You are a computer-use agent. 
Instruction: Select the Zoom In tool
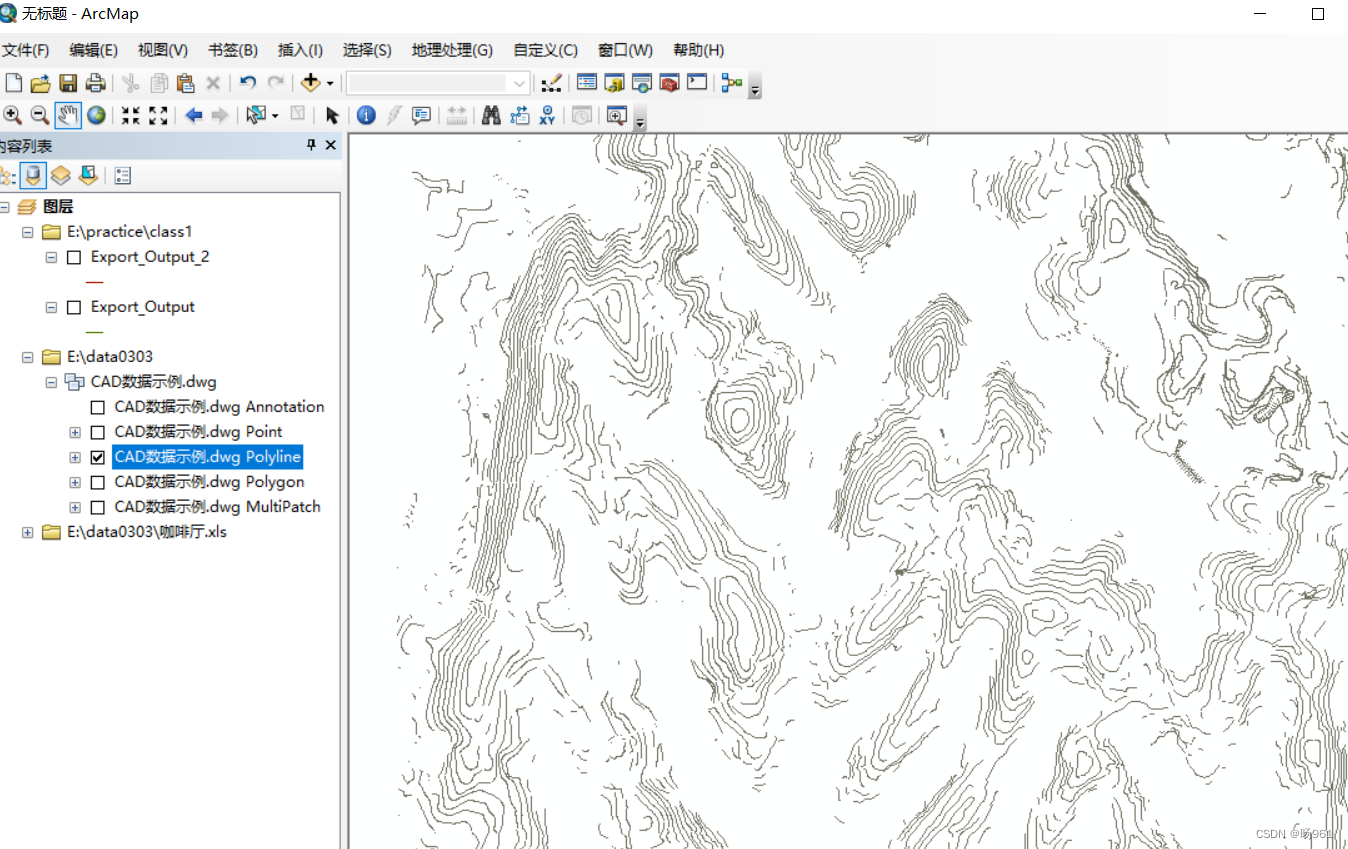(x=13, y=115)
